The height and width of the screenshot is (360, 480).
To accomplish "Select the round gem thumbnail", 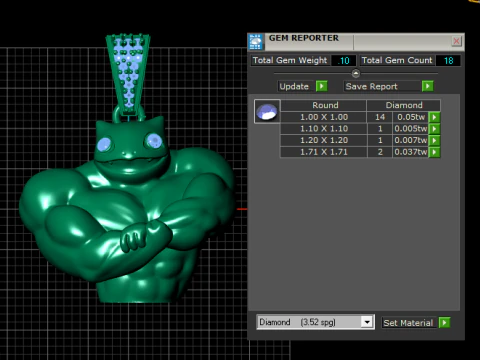I will 267,112.
